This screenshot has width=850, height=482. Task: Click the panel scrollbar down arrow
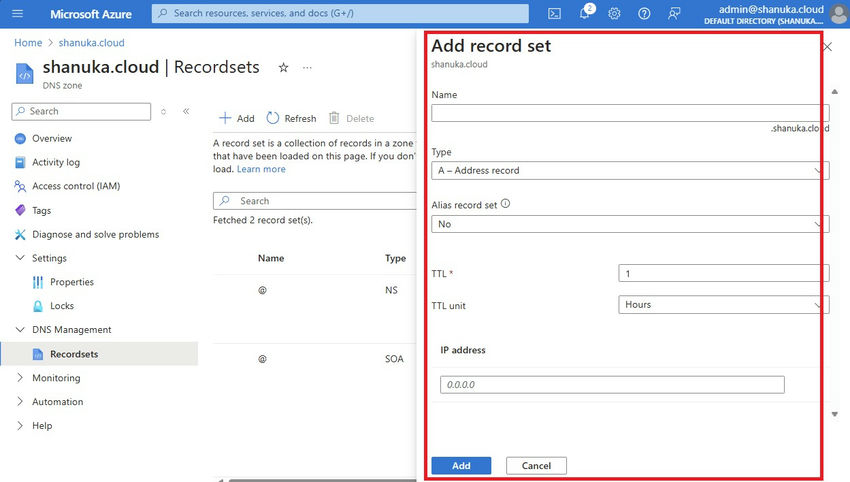(835, 414)
